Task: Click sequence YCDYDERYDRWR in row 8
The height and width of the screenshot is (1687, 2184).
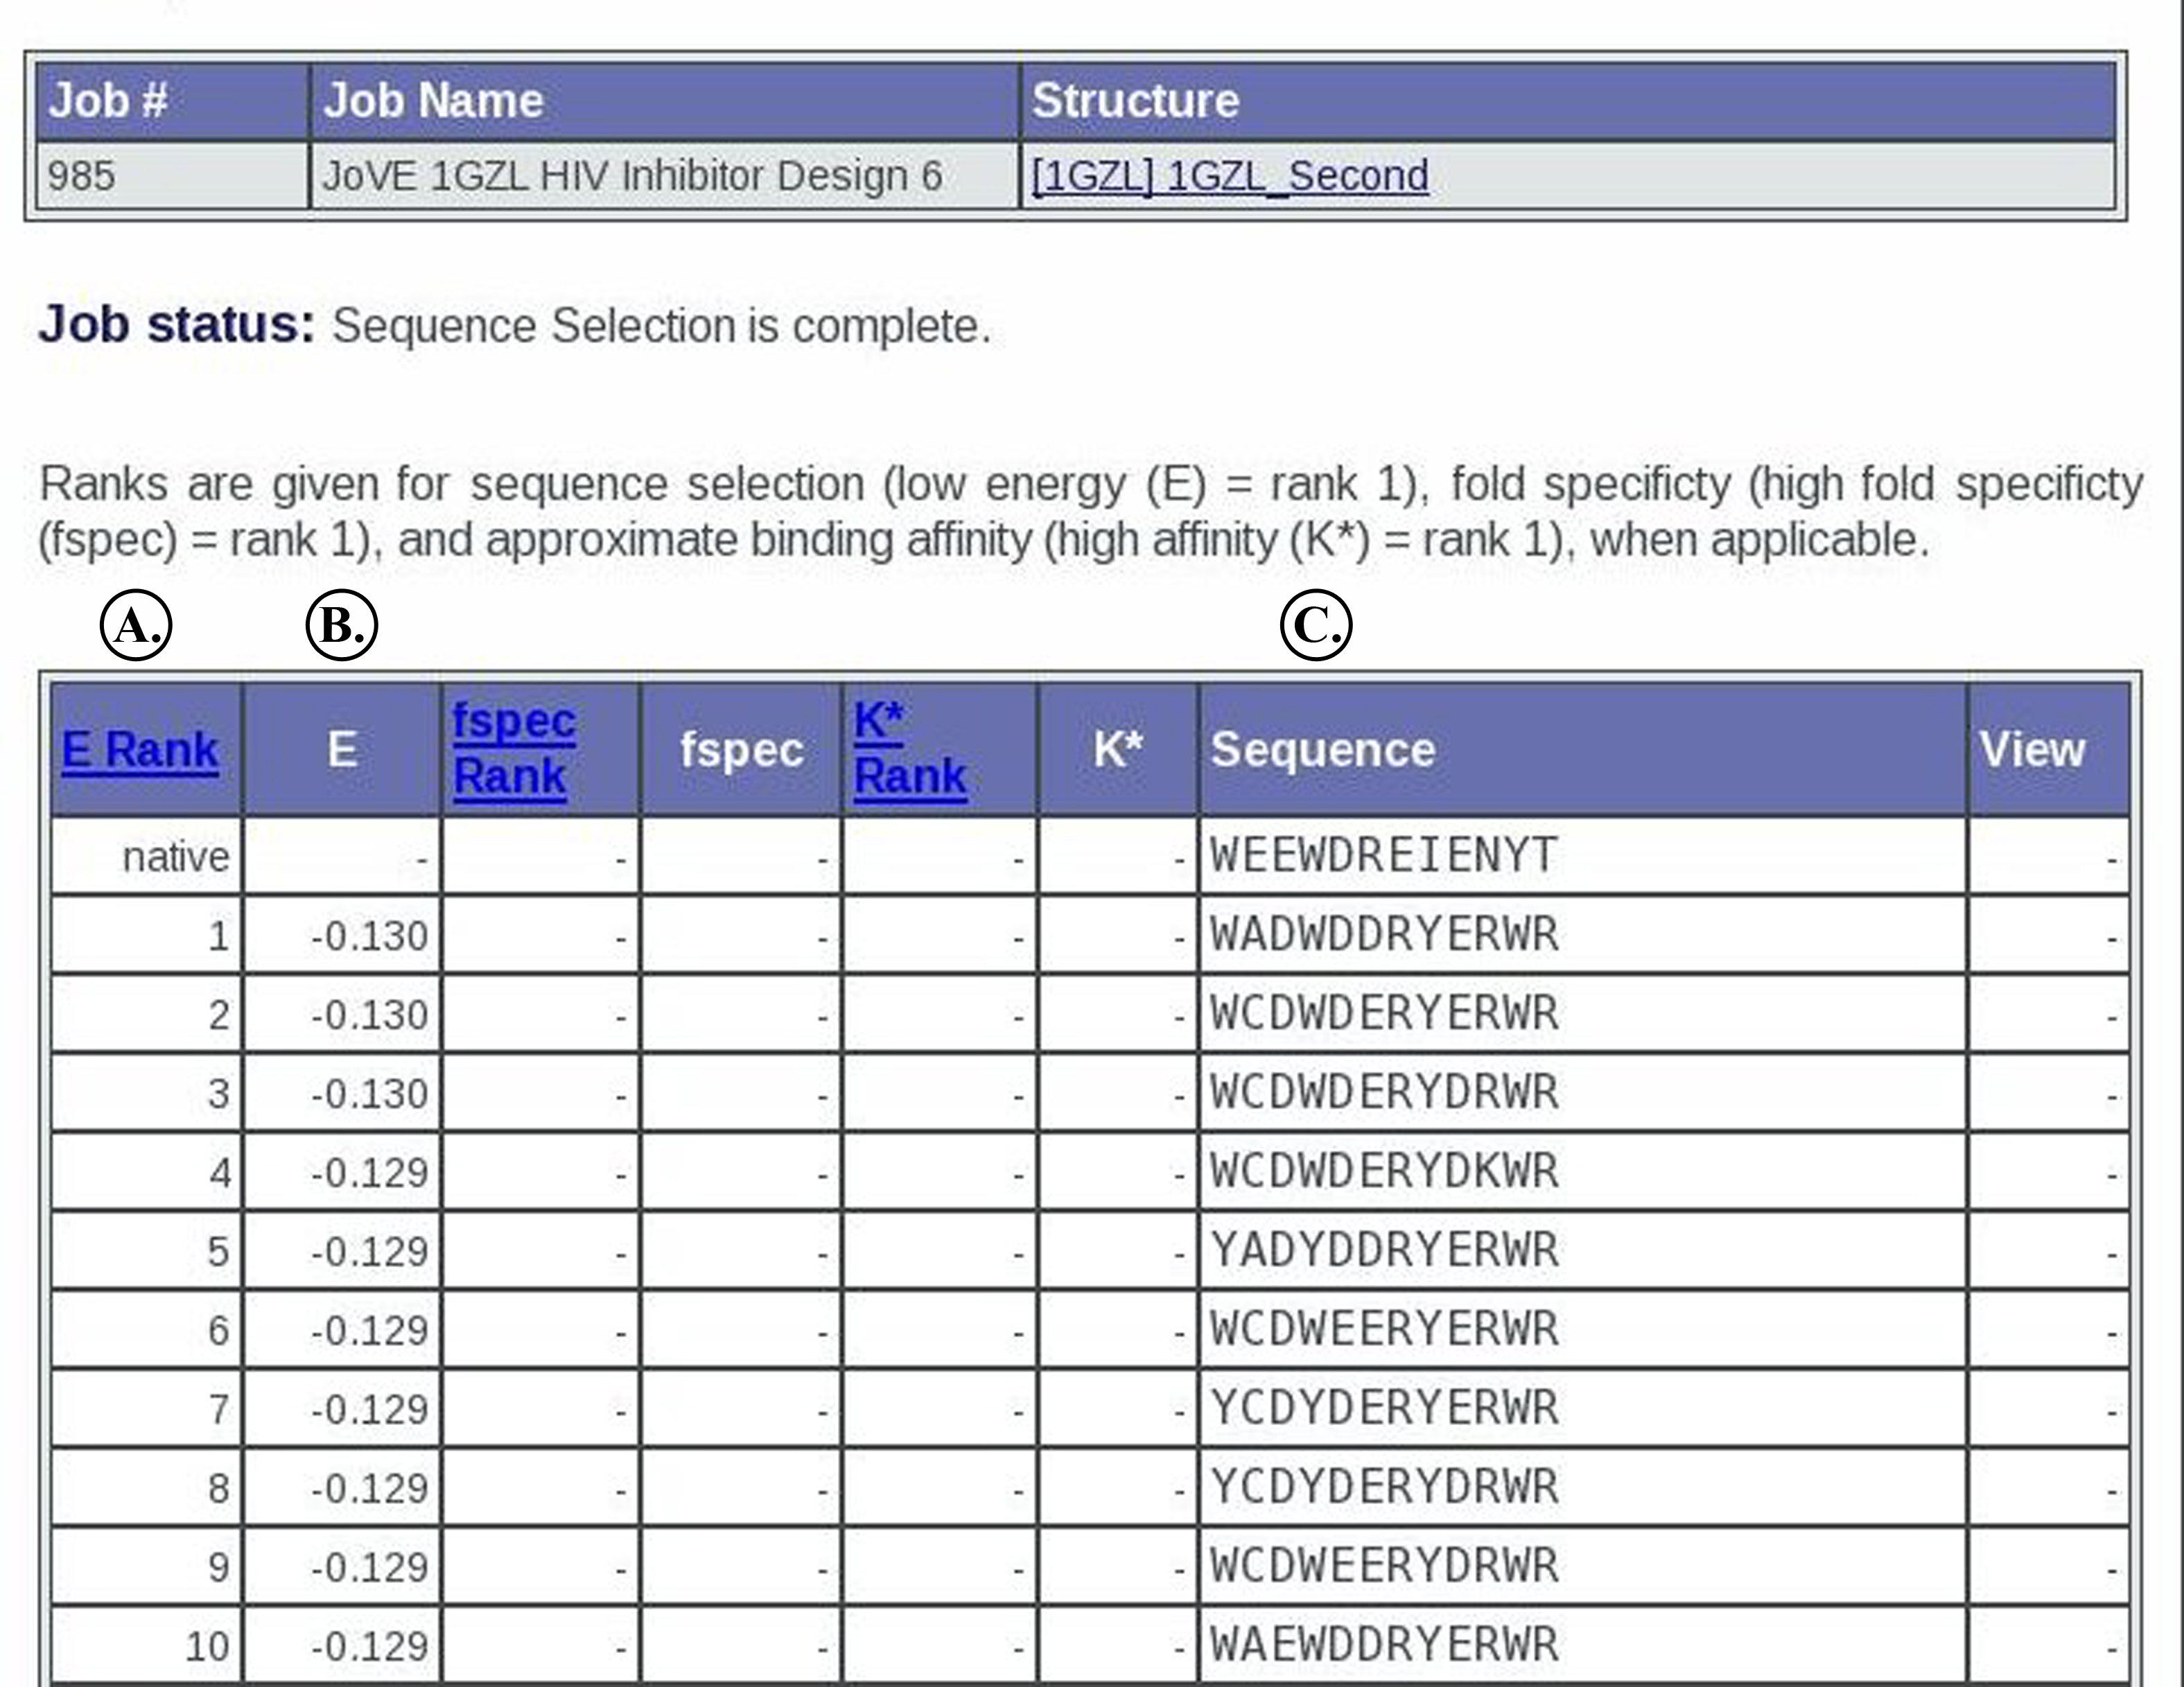Action: (1383, 1488)
